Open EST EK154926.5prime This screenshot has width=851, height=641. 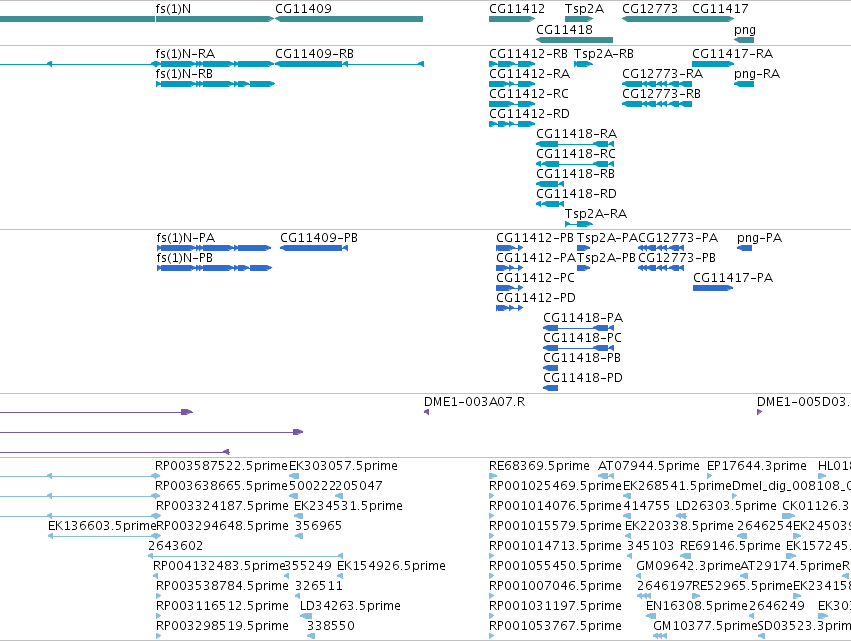391,566
